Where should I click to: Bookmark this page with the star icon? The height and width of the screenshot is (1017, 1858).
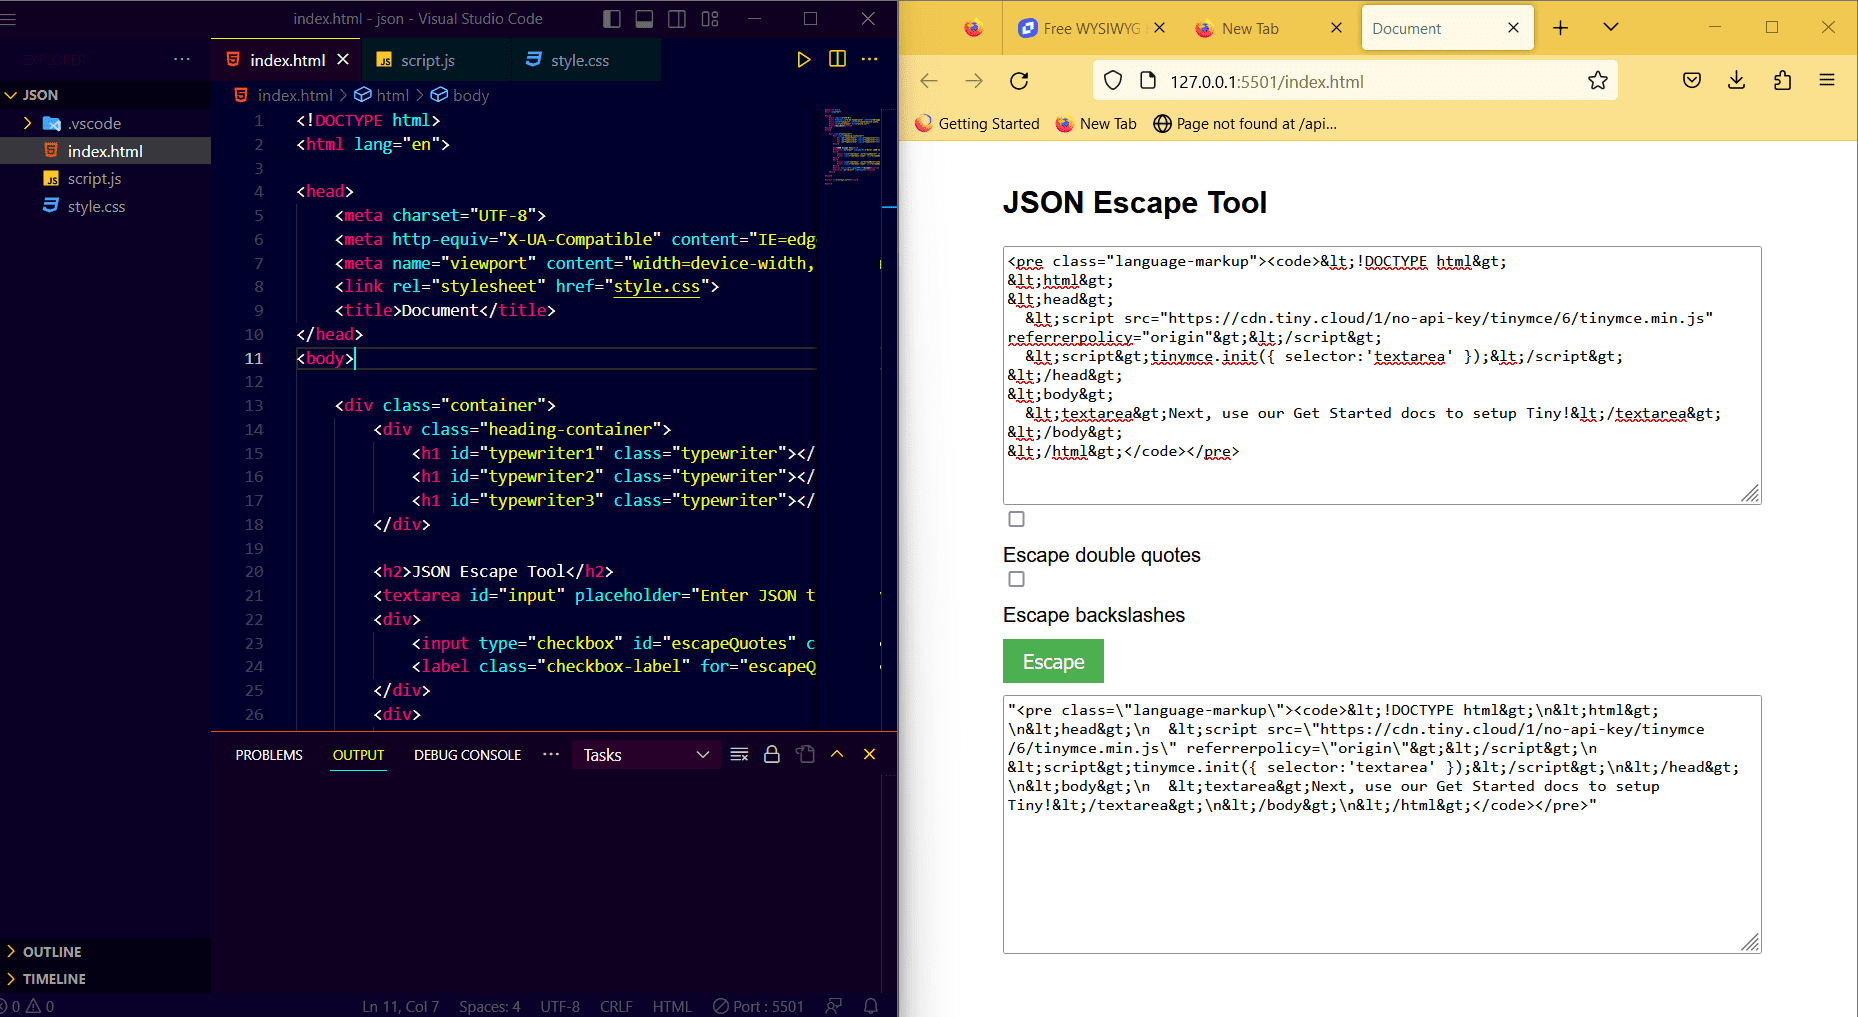click(x=1598, y=81)
